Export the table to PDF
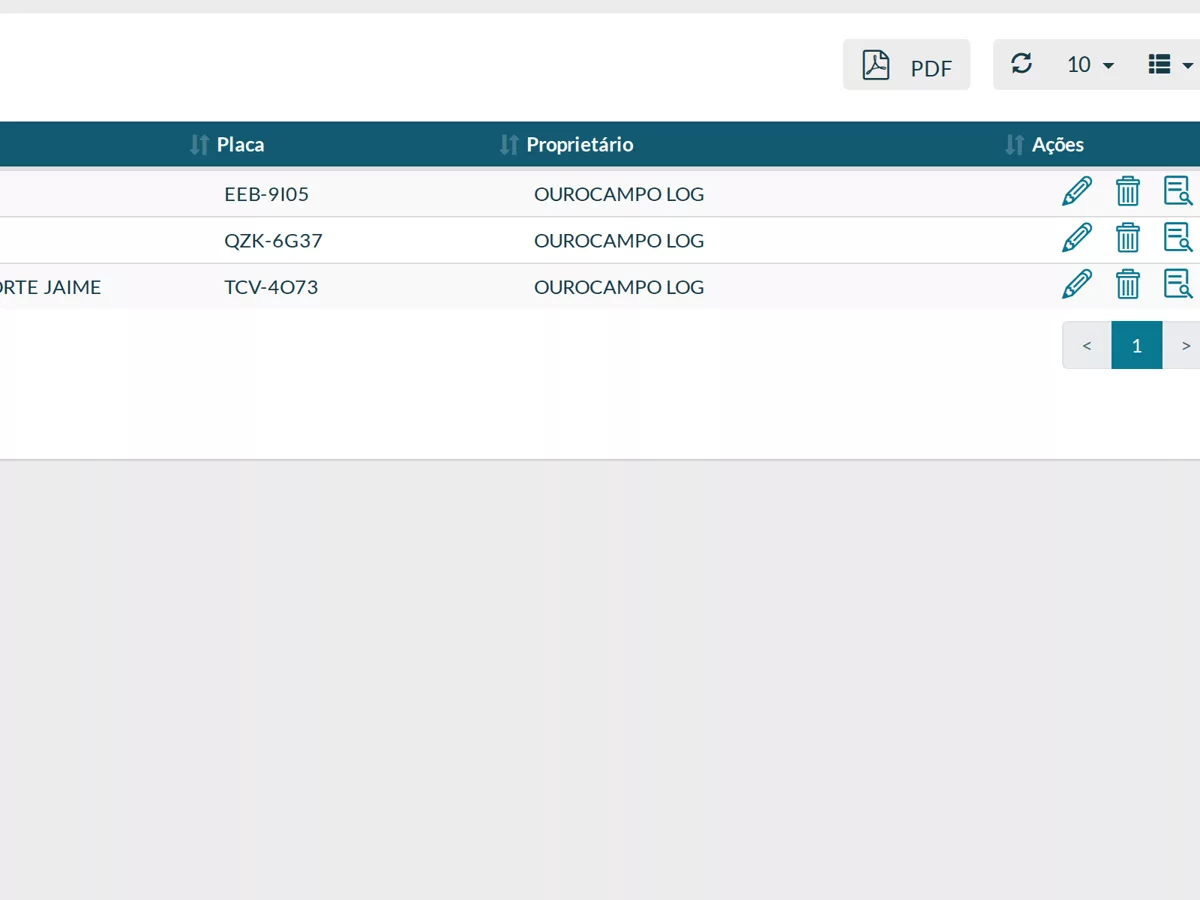 pyautogui.click(x=906, y=65)
